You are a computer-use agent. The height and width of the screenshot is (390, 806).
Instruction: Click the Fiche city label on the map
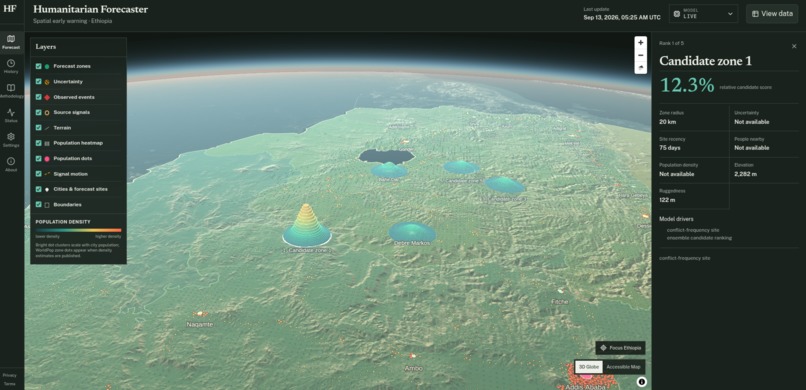tap(560, 302)
